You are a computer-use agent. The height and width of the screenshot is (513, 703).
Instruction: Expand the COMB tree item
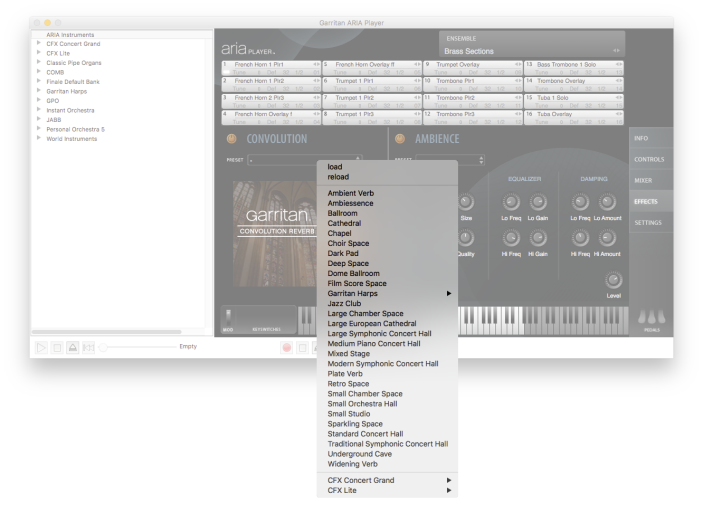pyautogui.click(x=39, y=71)
